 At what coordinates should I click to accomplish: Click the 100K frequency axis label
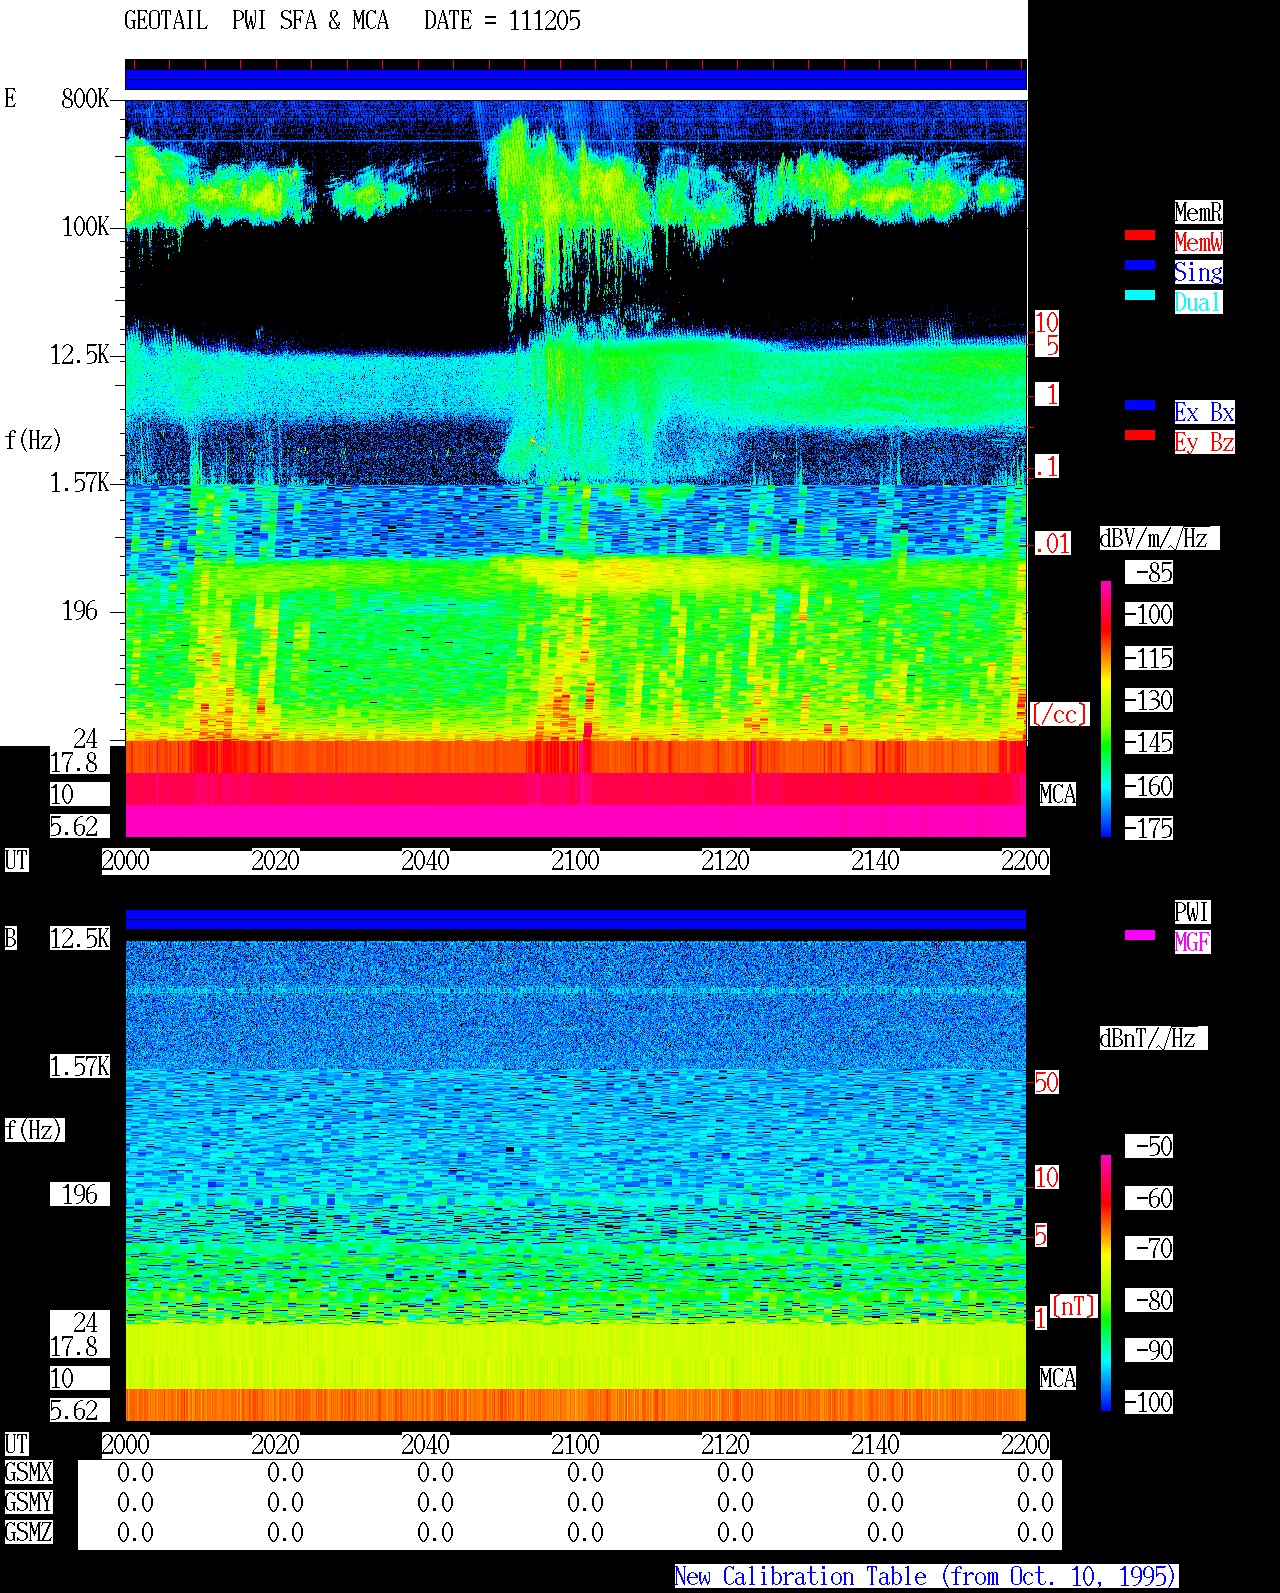(x=85, y=227)
